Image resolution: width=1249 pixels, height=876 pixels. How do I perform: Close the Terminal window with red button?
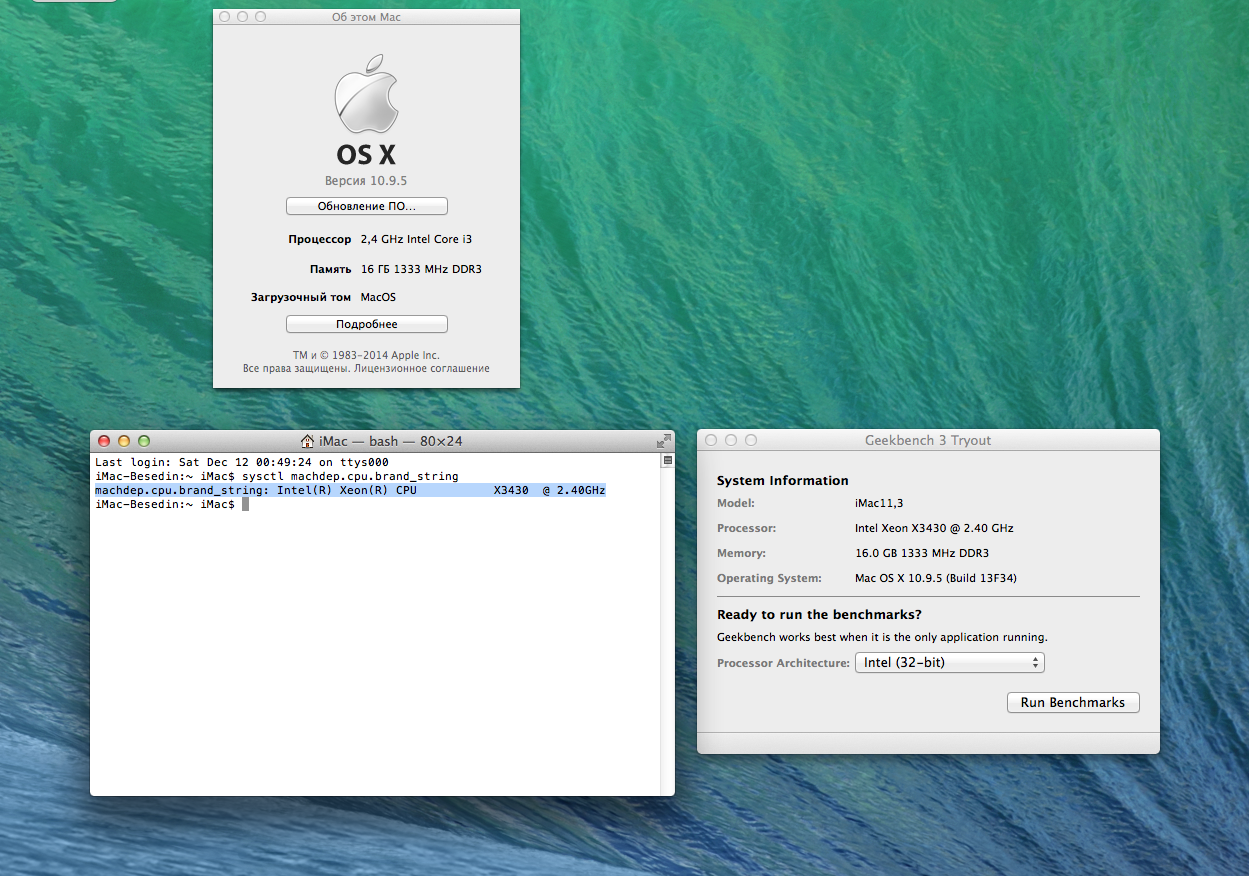point(105,441)
